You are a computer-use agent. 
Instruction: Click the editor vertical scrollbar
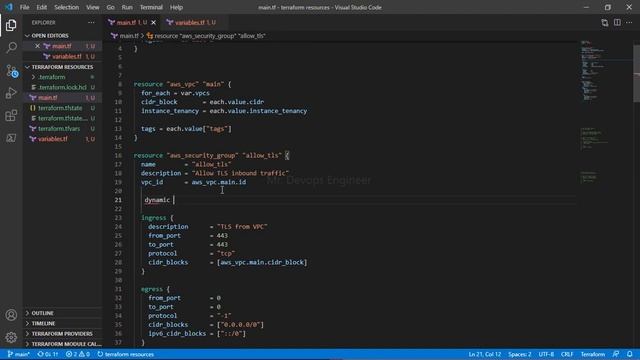click(636, 73)
